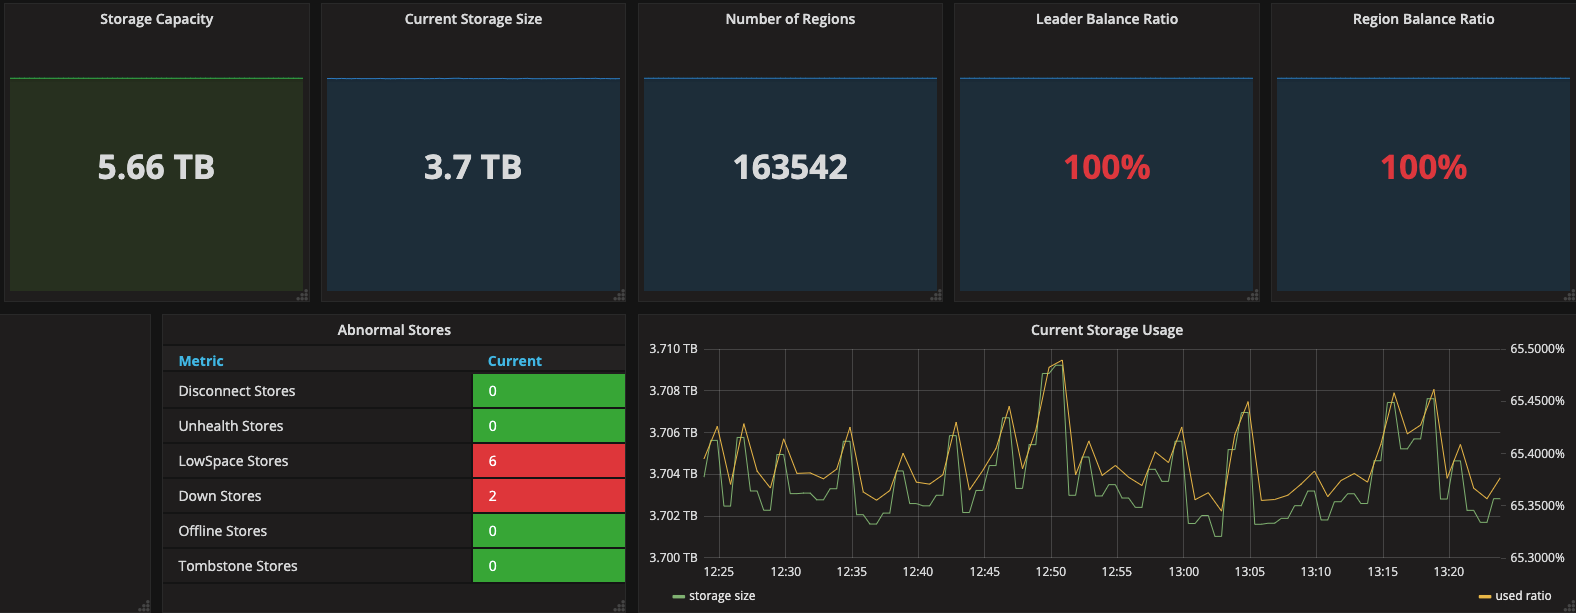Select the Tombstone Stores row label

tap(238, 566)
